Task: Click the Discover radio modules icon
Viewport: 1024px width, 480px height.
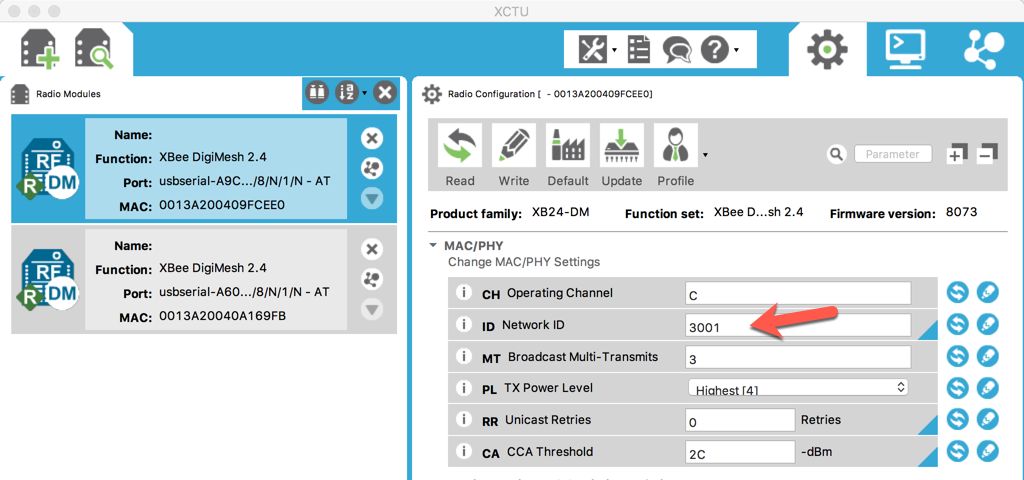Action: (x=93, y=49)
